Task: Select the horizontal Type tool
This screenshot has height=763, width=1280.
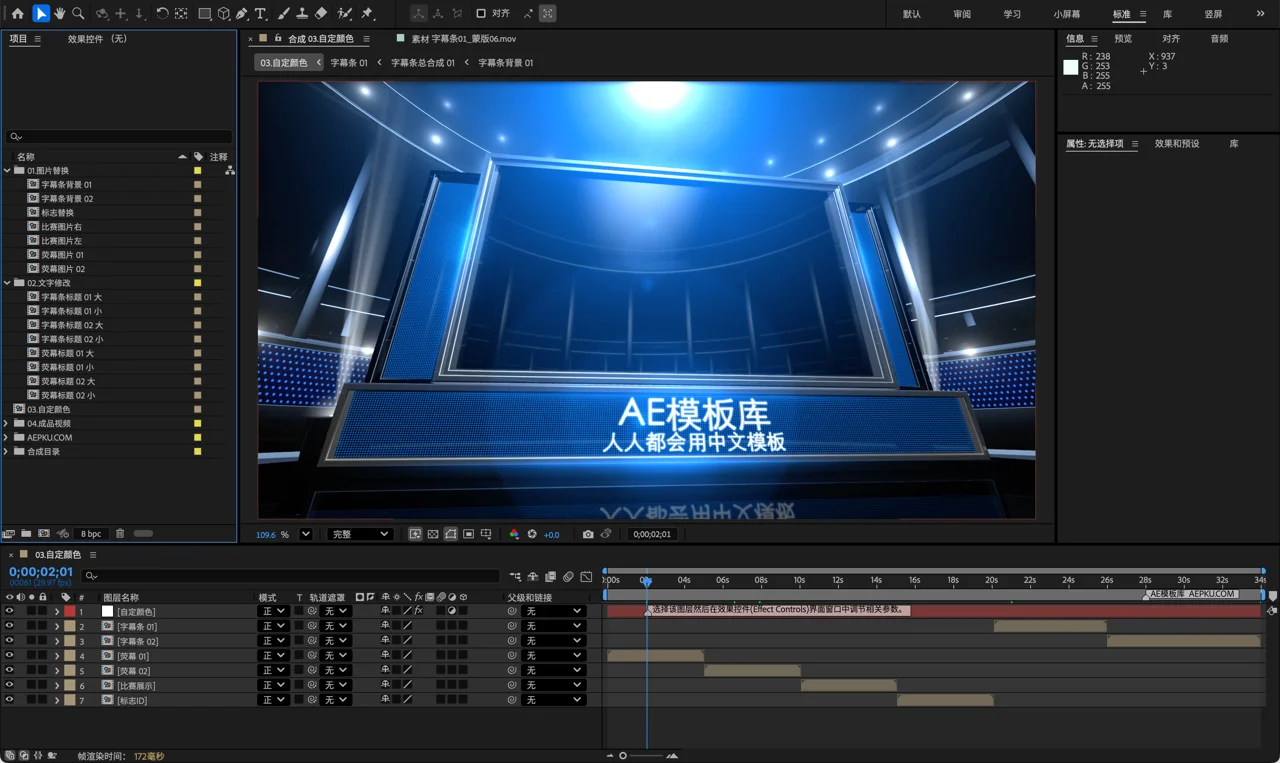Action: tap(261, 14)
